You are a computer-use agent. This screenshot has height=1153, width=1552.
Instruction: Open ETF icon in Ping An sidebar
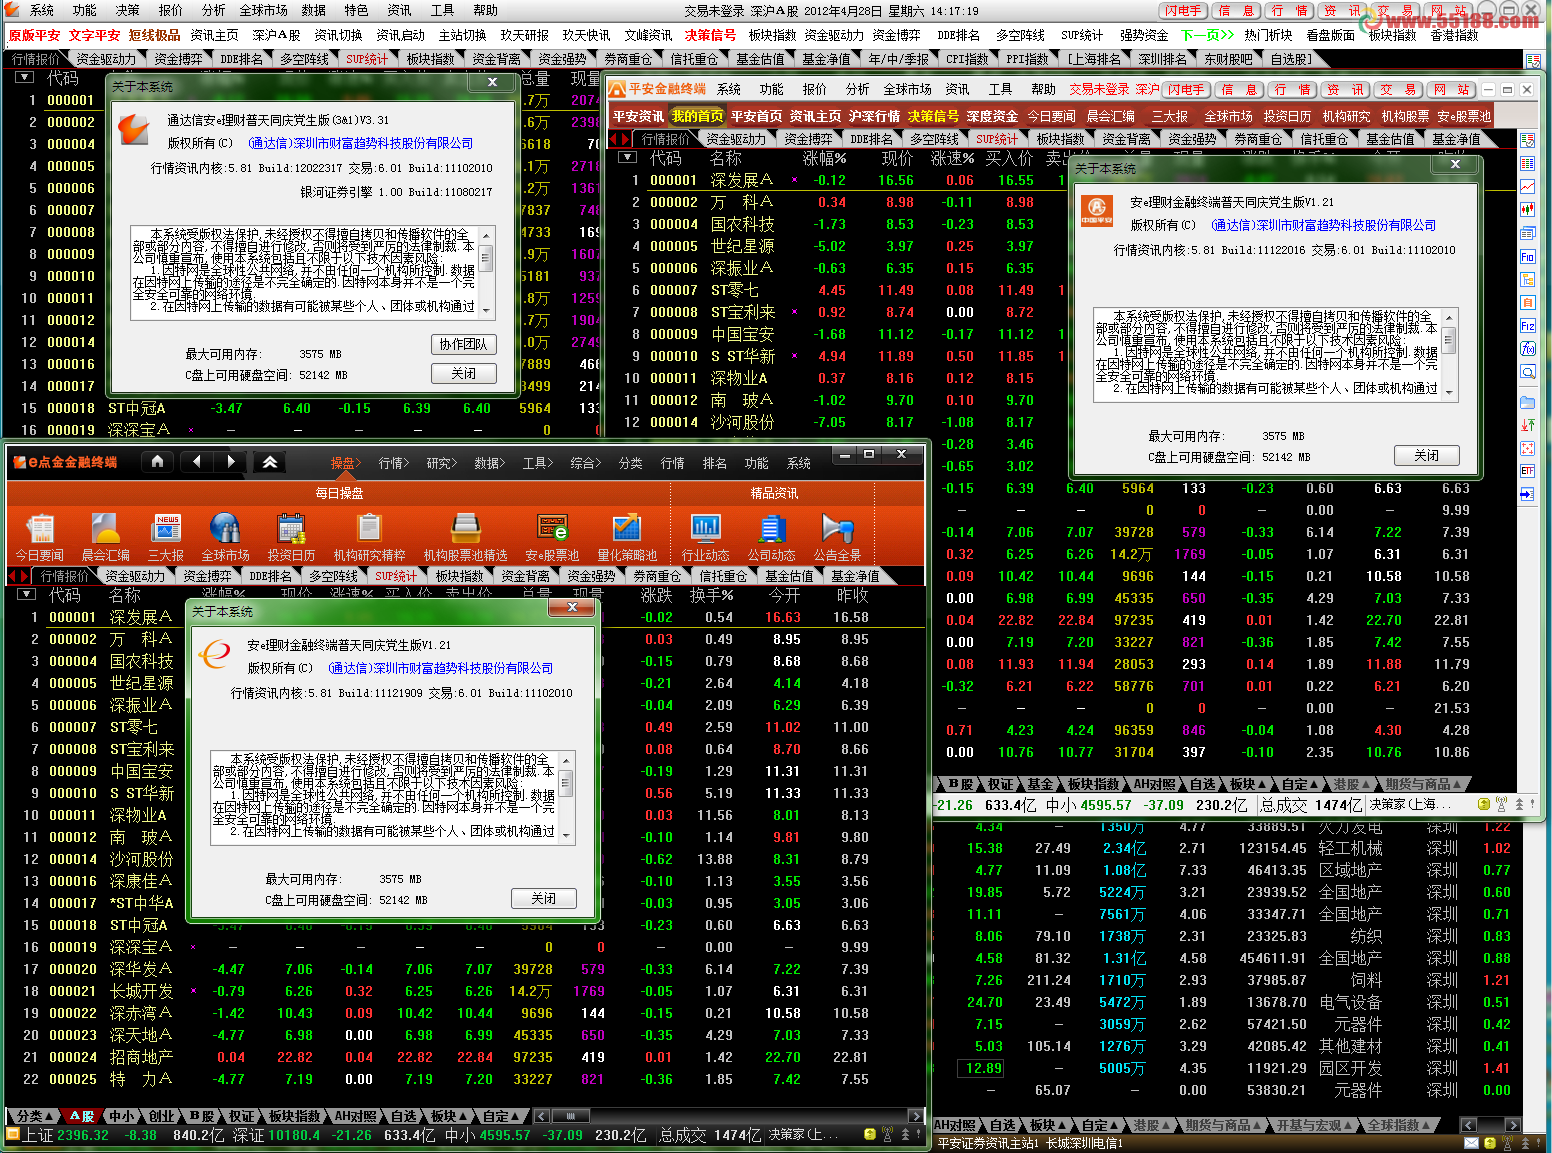(x=1527, y=471)
